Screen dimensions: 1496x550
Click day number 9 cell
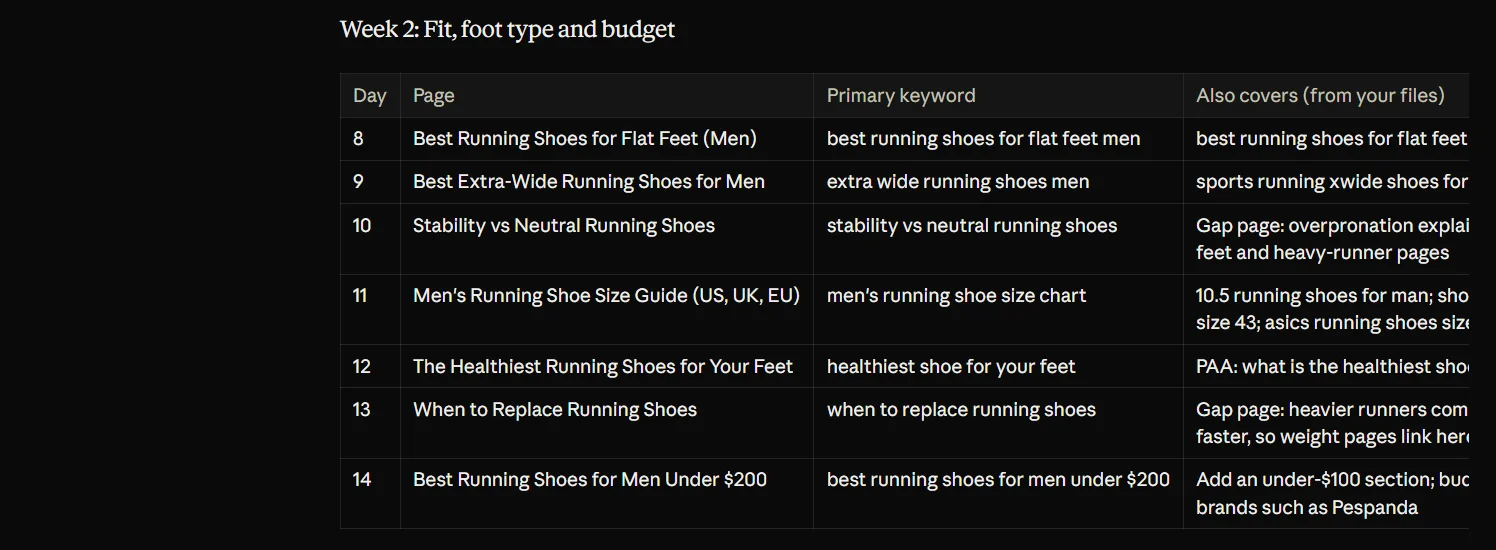coord(370,182)
